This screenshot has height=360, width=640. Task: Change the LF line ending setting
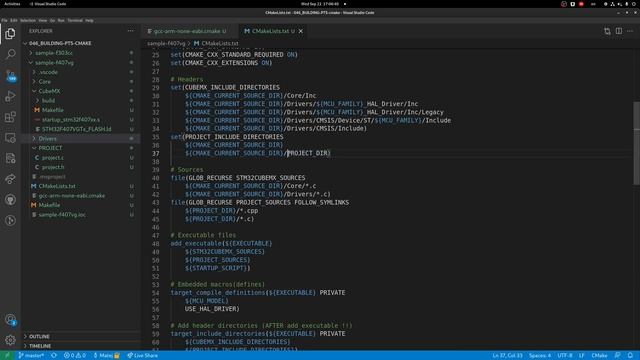[581, 356]
